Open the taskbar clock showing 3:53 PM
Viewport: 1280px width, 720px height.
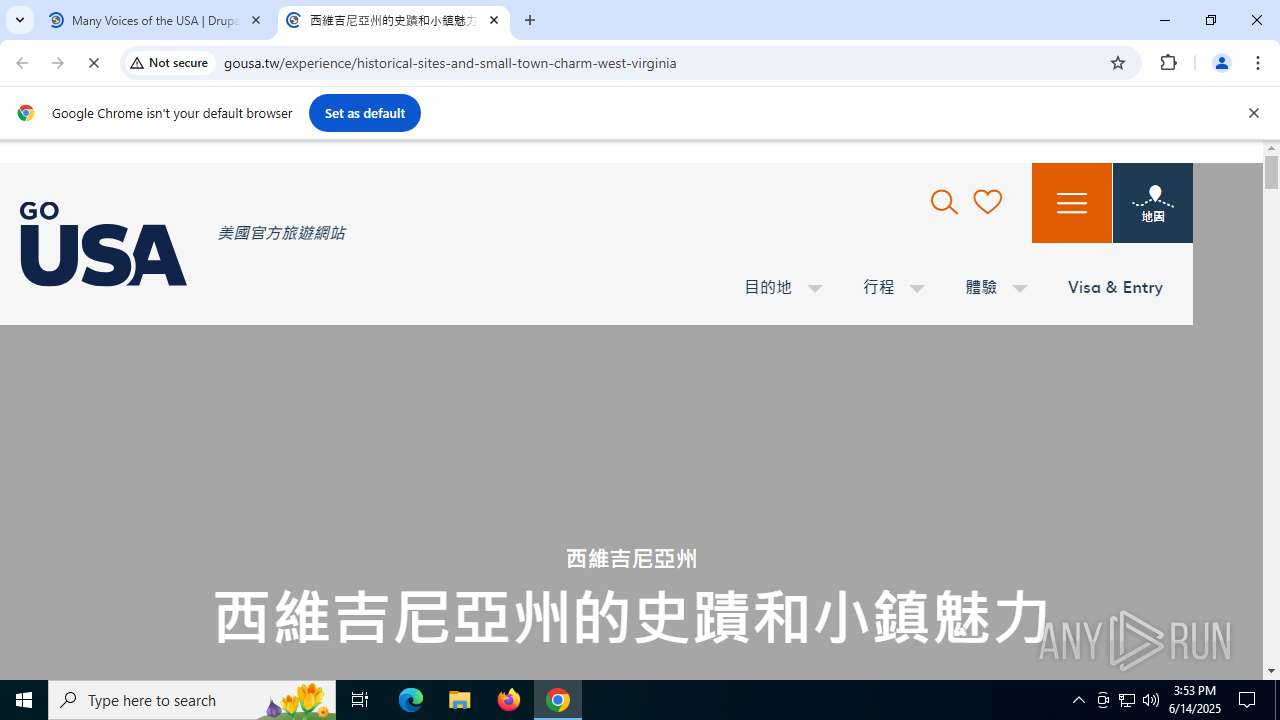(1196, 700)
